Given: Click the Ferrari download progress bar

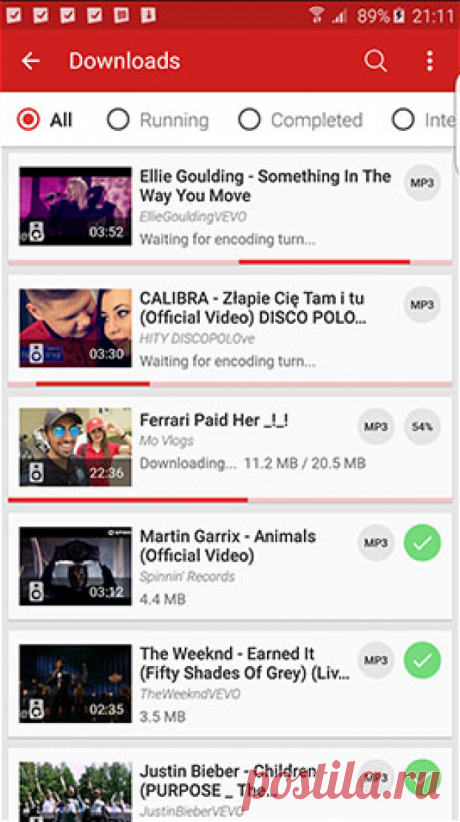Looking at the screenshot, I should point(230,500).
